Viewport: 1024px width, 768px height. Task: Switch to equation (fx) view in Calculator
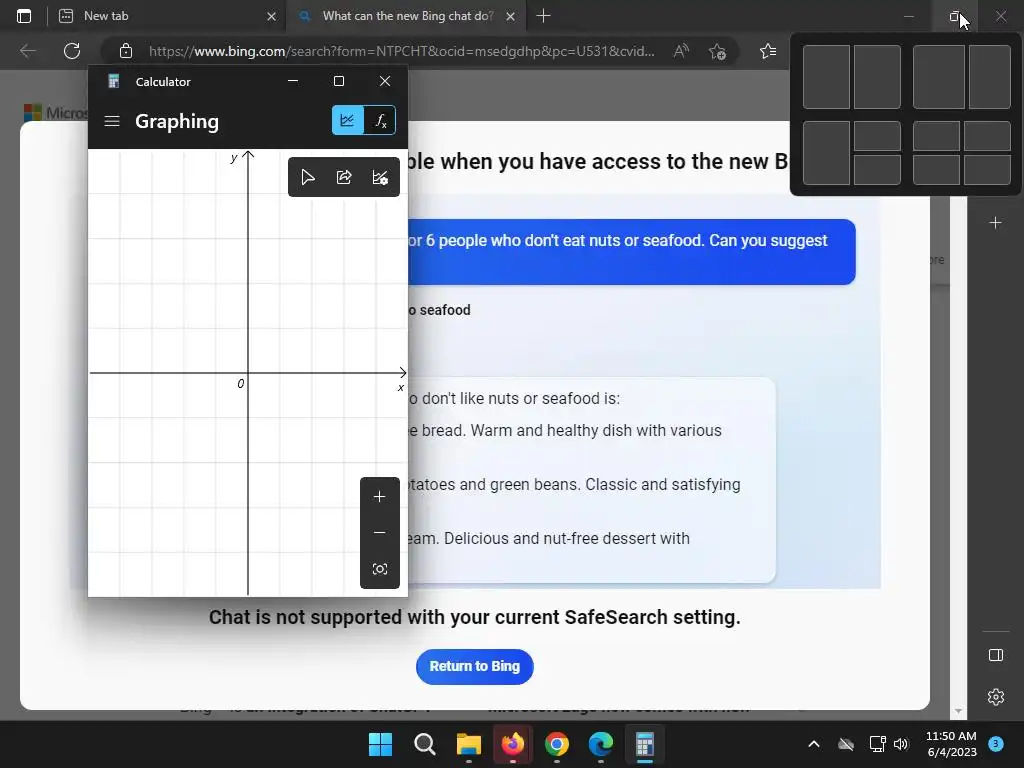380,121
